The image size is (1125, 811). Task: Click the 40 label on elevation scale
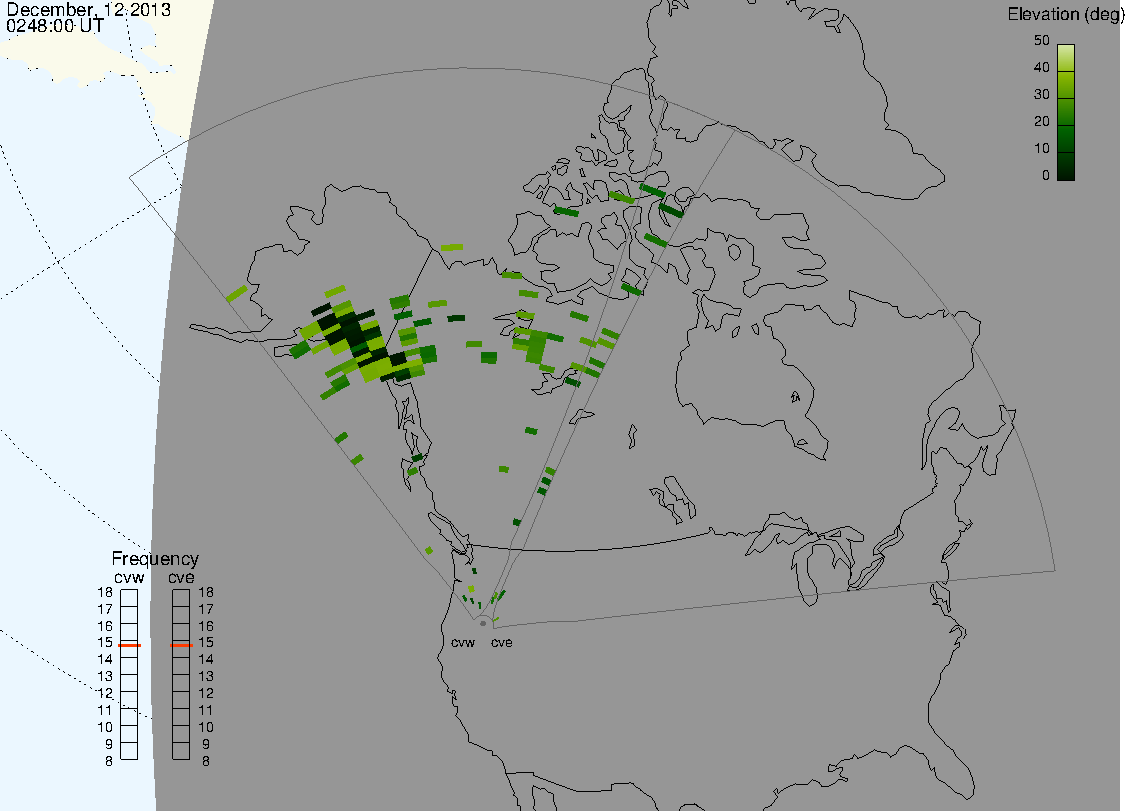tap(1042, 67)
